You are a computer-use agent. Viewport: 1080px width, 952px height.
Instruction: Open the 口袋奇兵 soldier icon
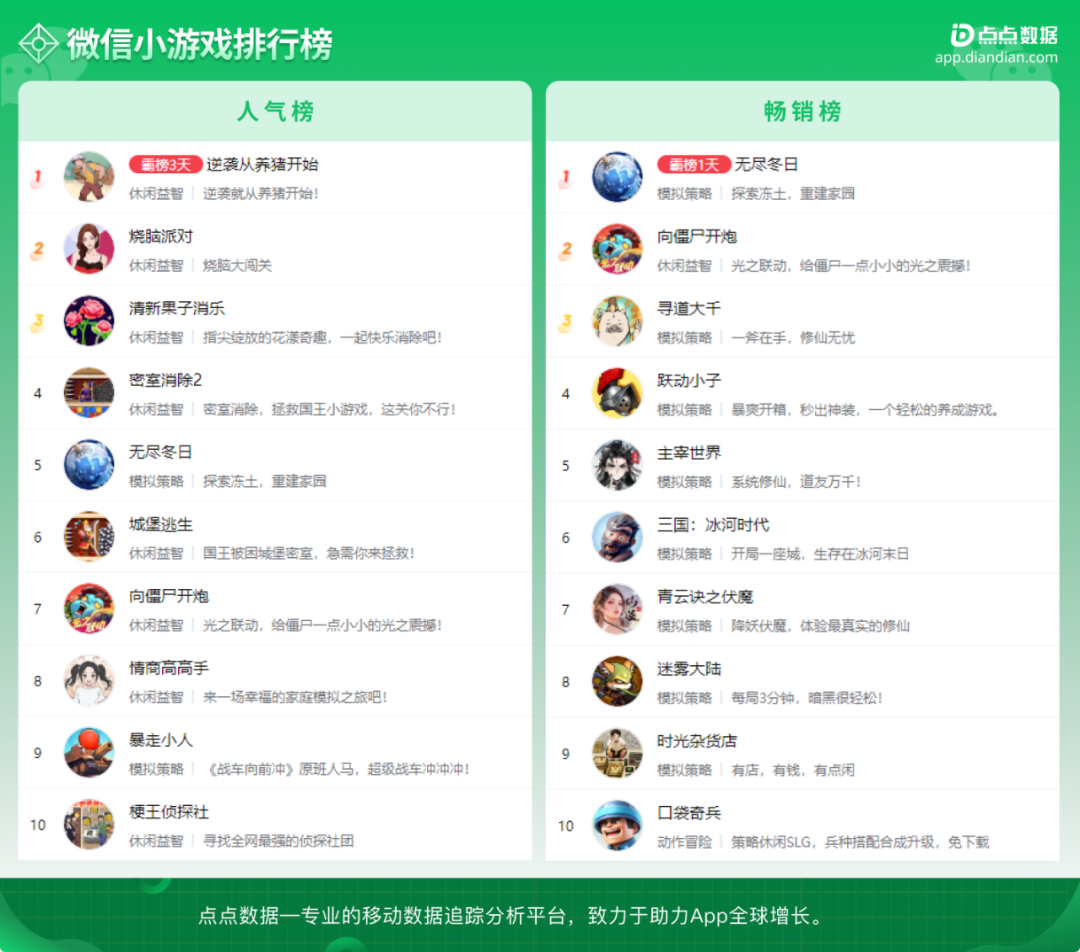click(x=617, y=825)
